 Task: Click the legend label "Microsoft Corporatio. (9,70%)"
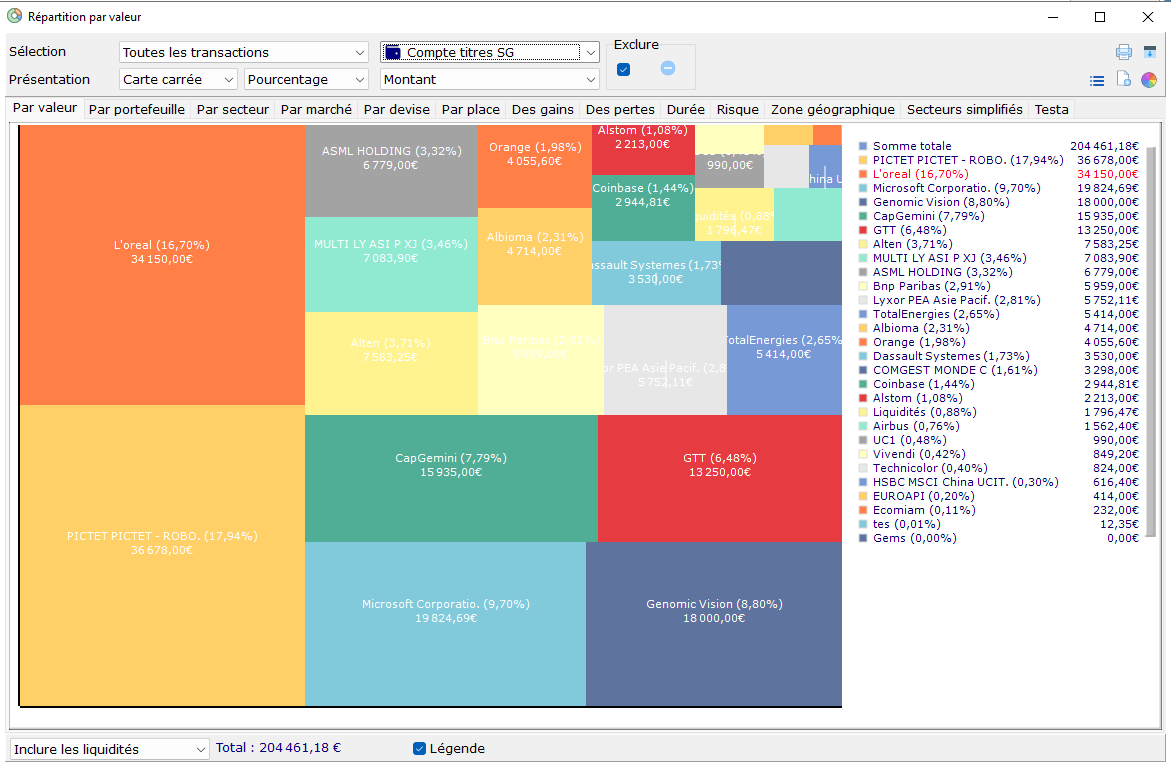click(957, 188)
